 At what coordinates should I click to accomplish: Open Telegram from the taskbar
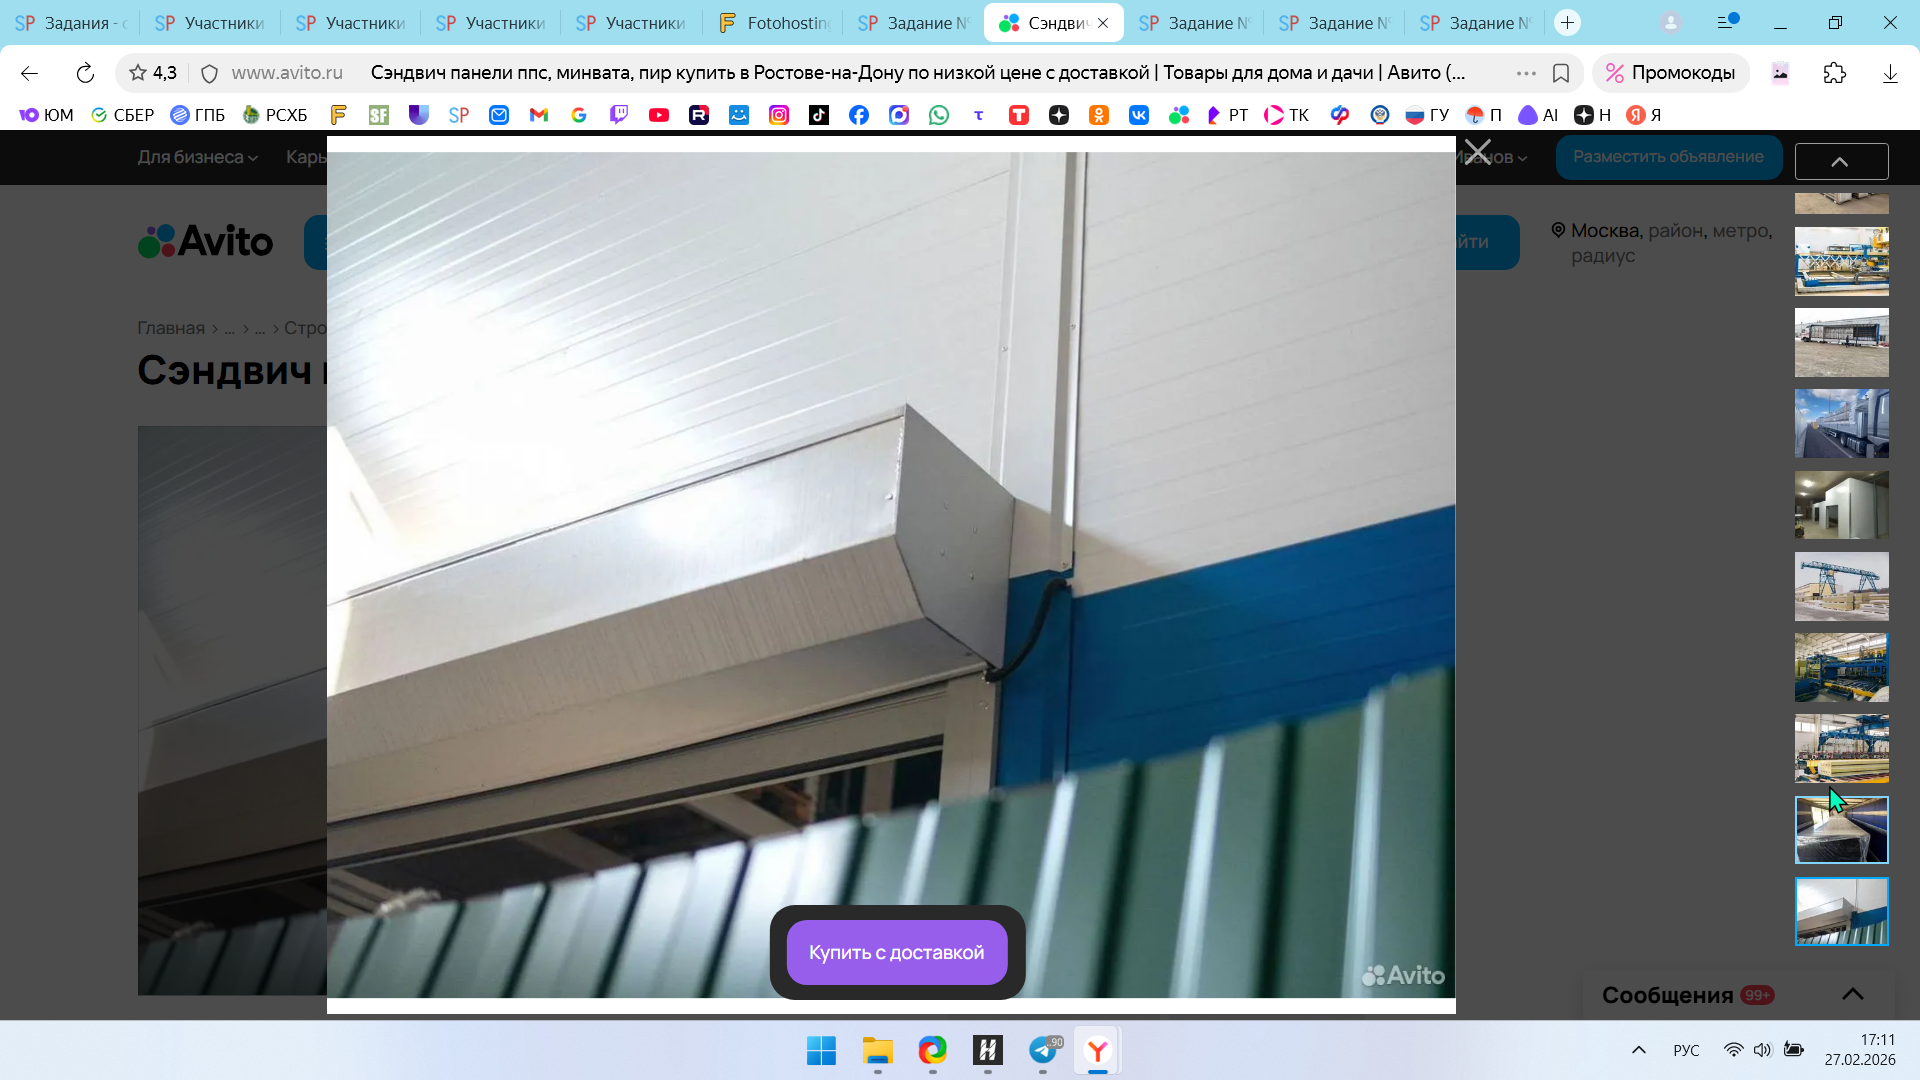[1043, 1051]
